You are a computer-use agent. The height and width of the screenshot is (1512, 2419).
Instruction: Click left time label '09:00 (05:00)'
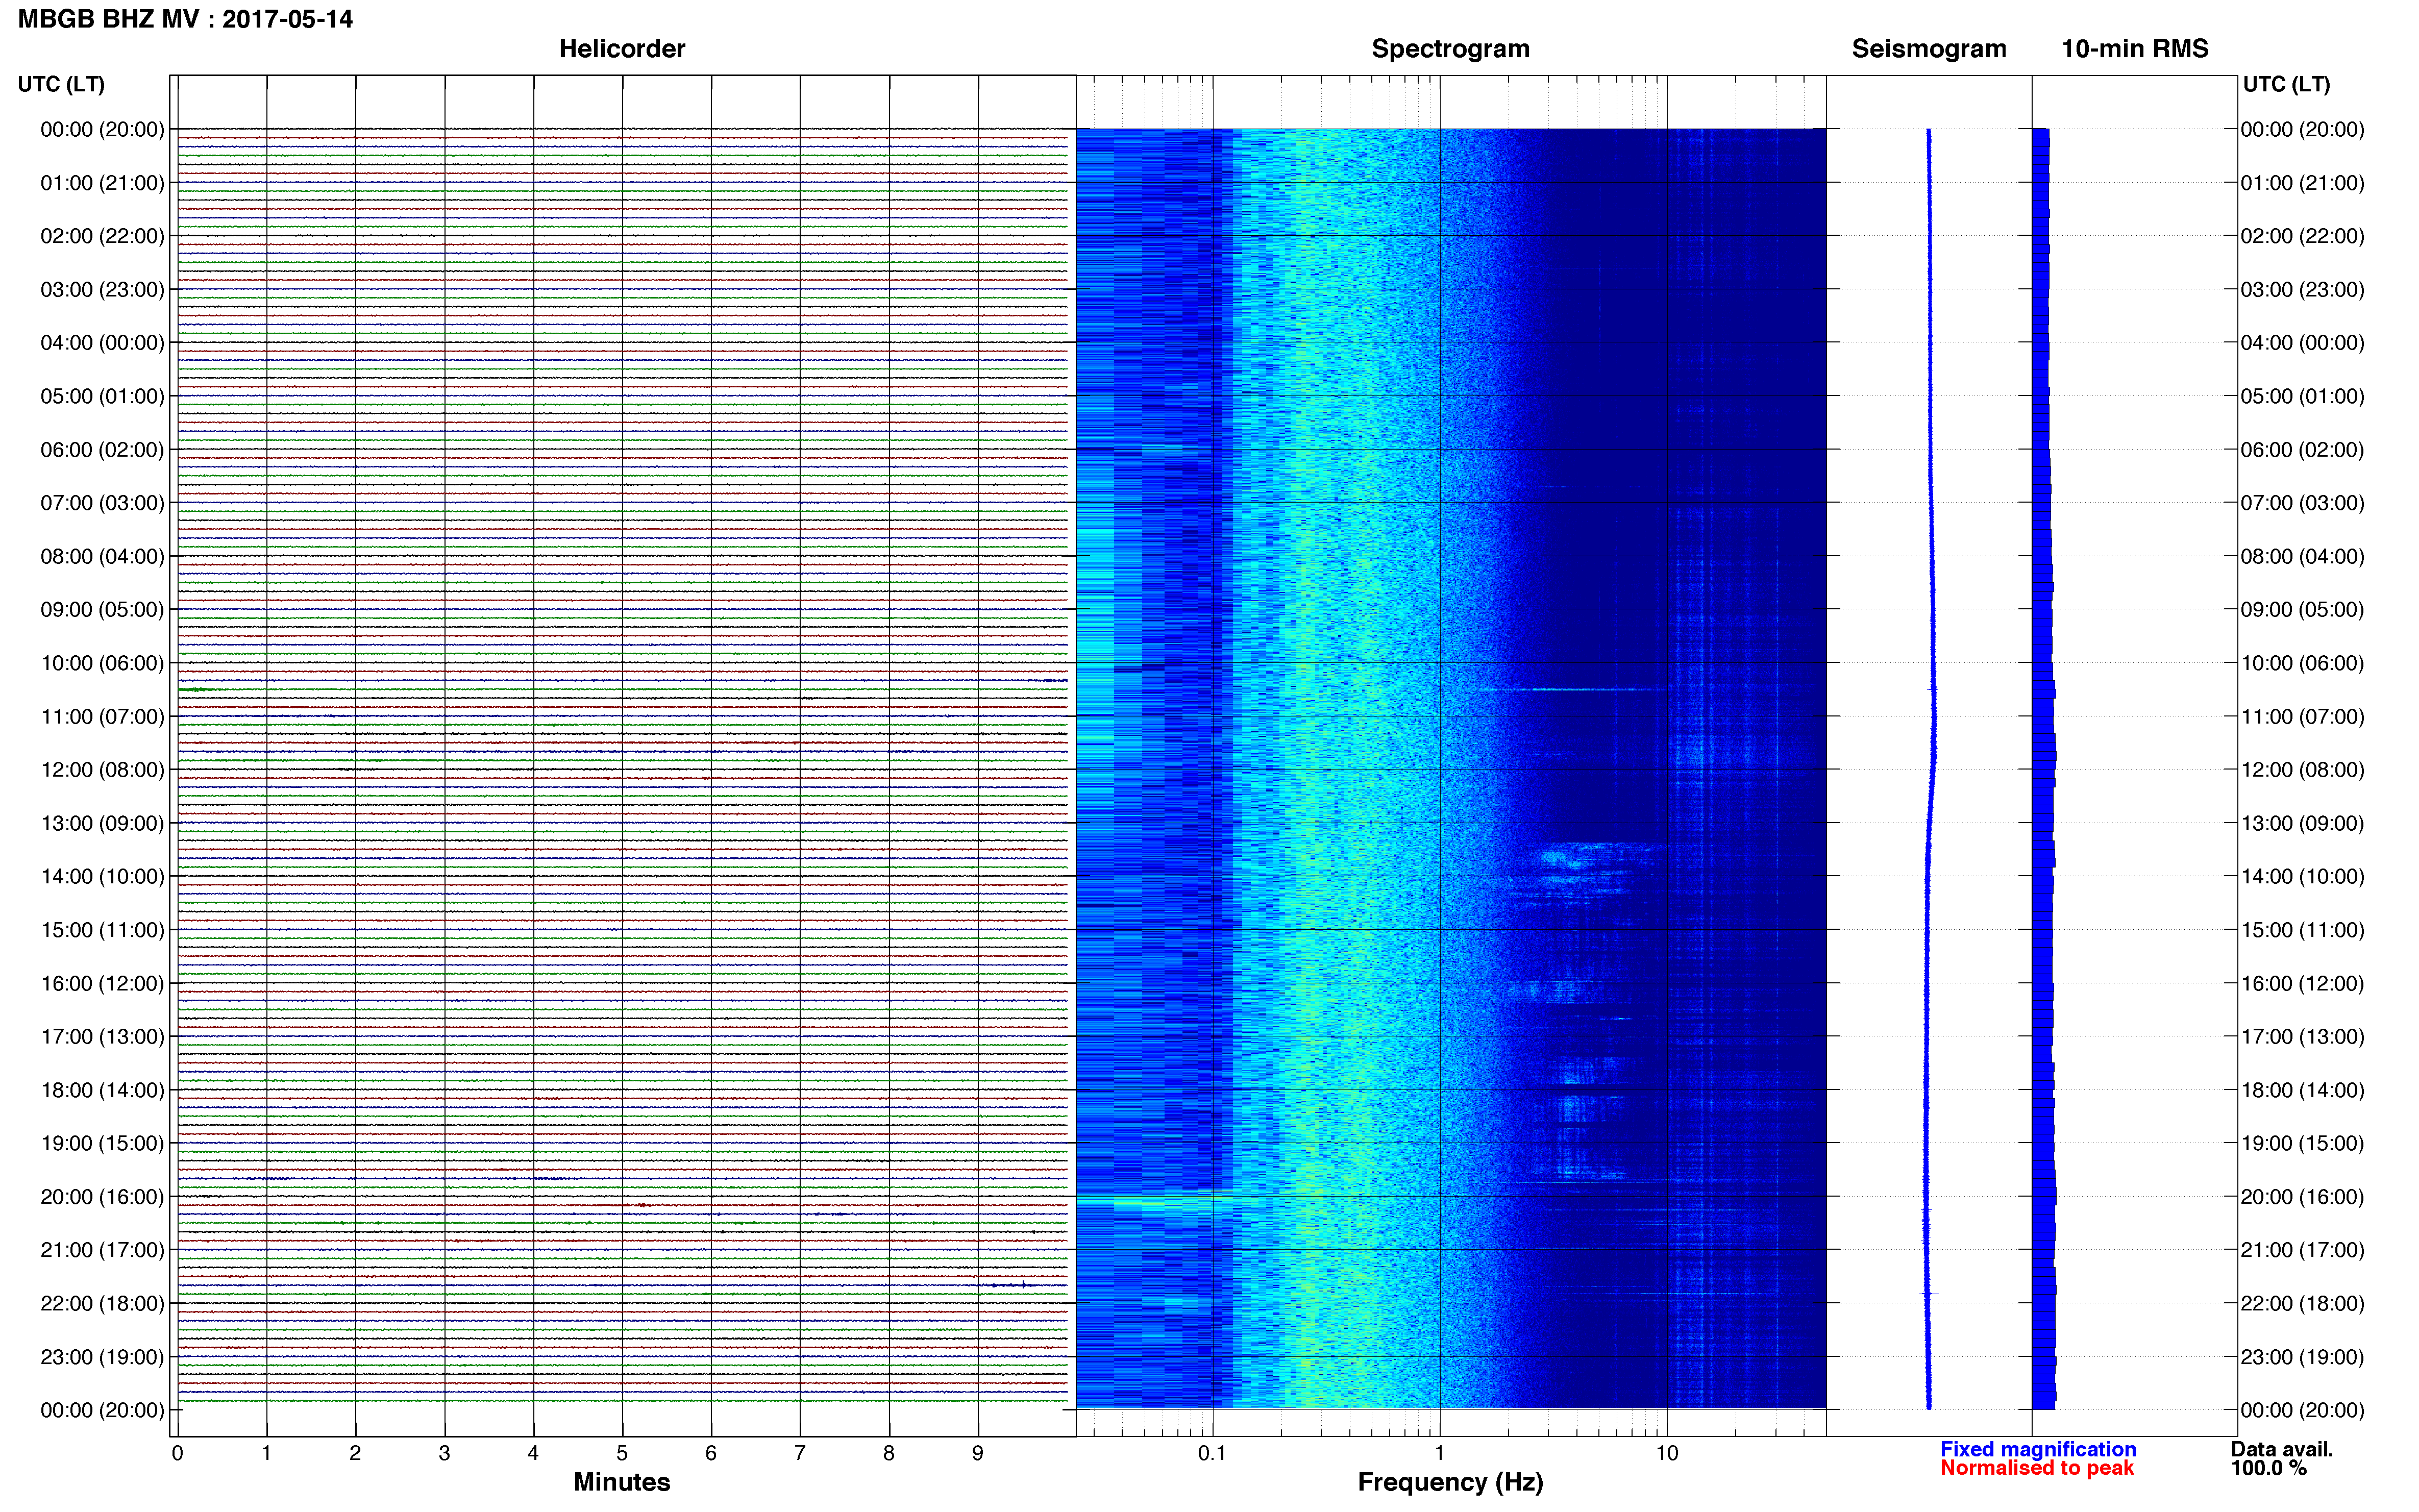102,610
